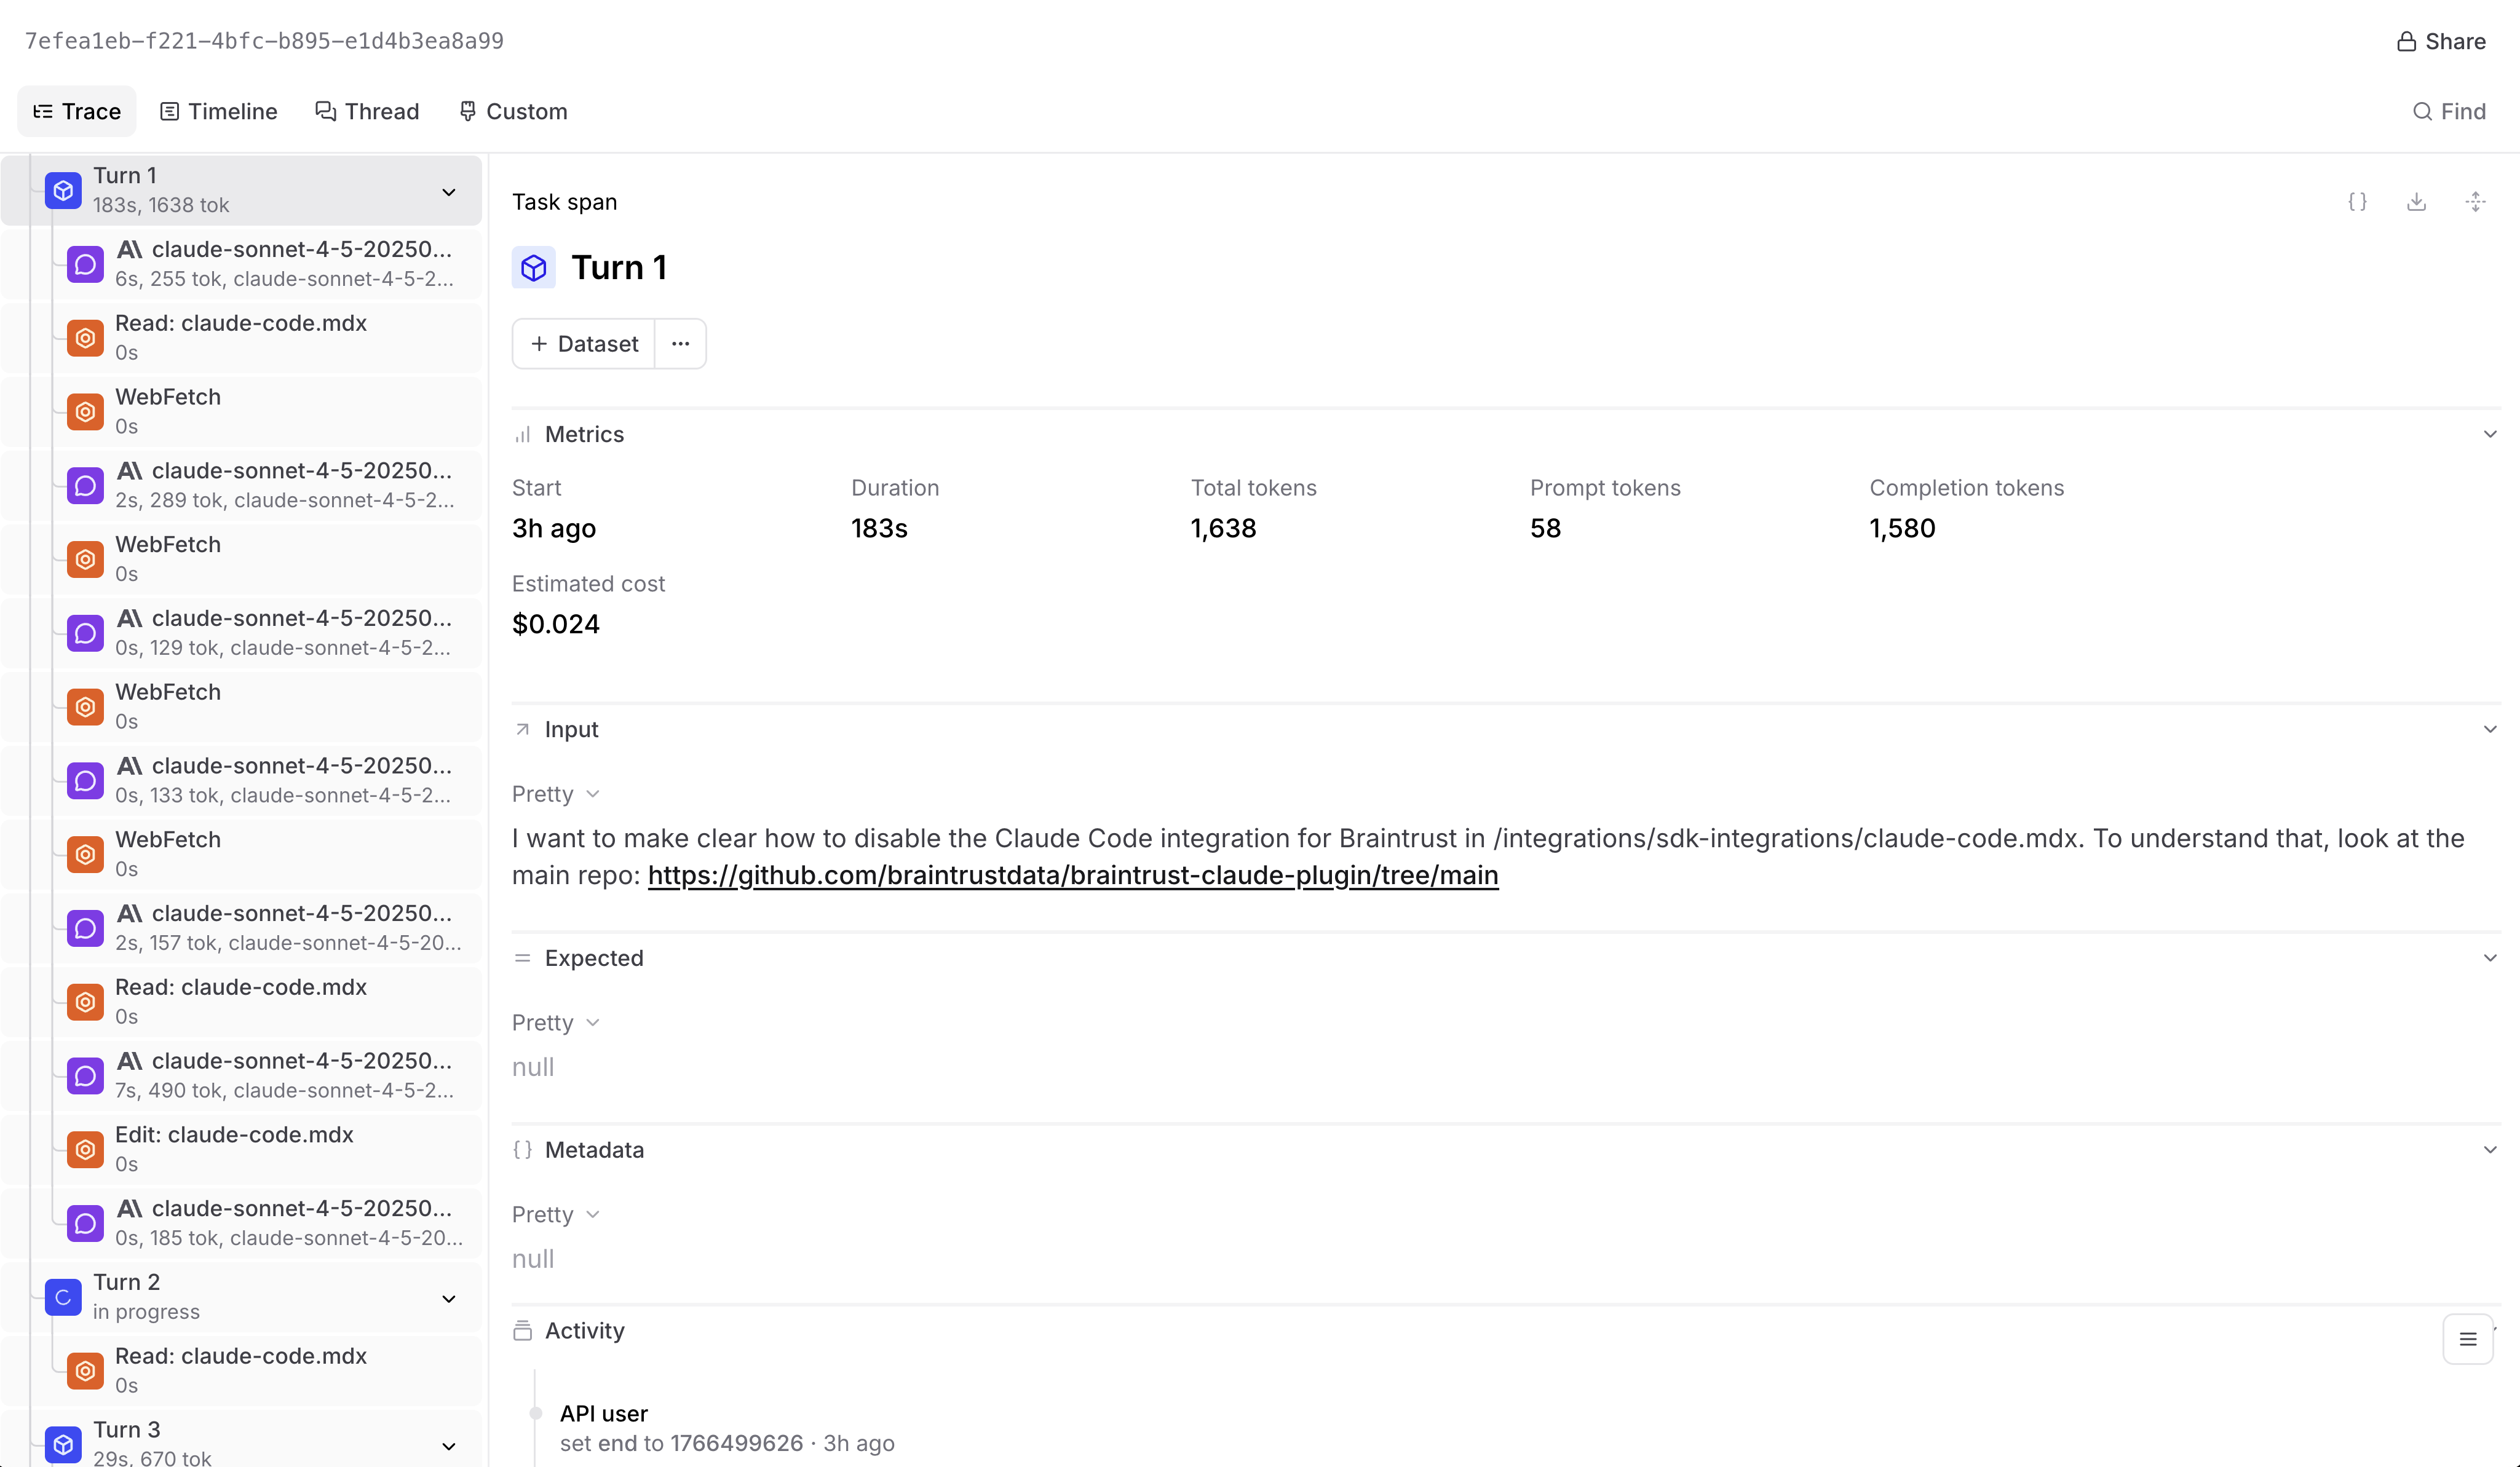The height and width of the screenshot is (1467, 2520).
Task: Collapse the Metrics section
Action: click(x=2489, y=434)
